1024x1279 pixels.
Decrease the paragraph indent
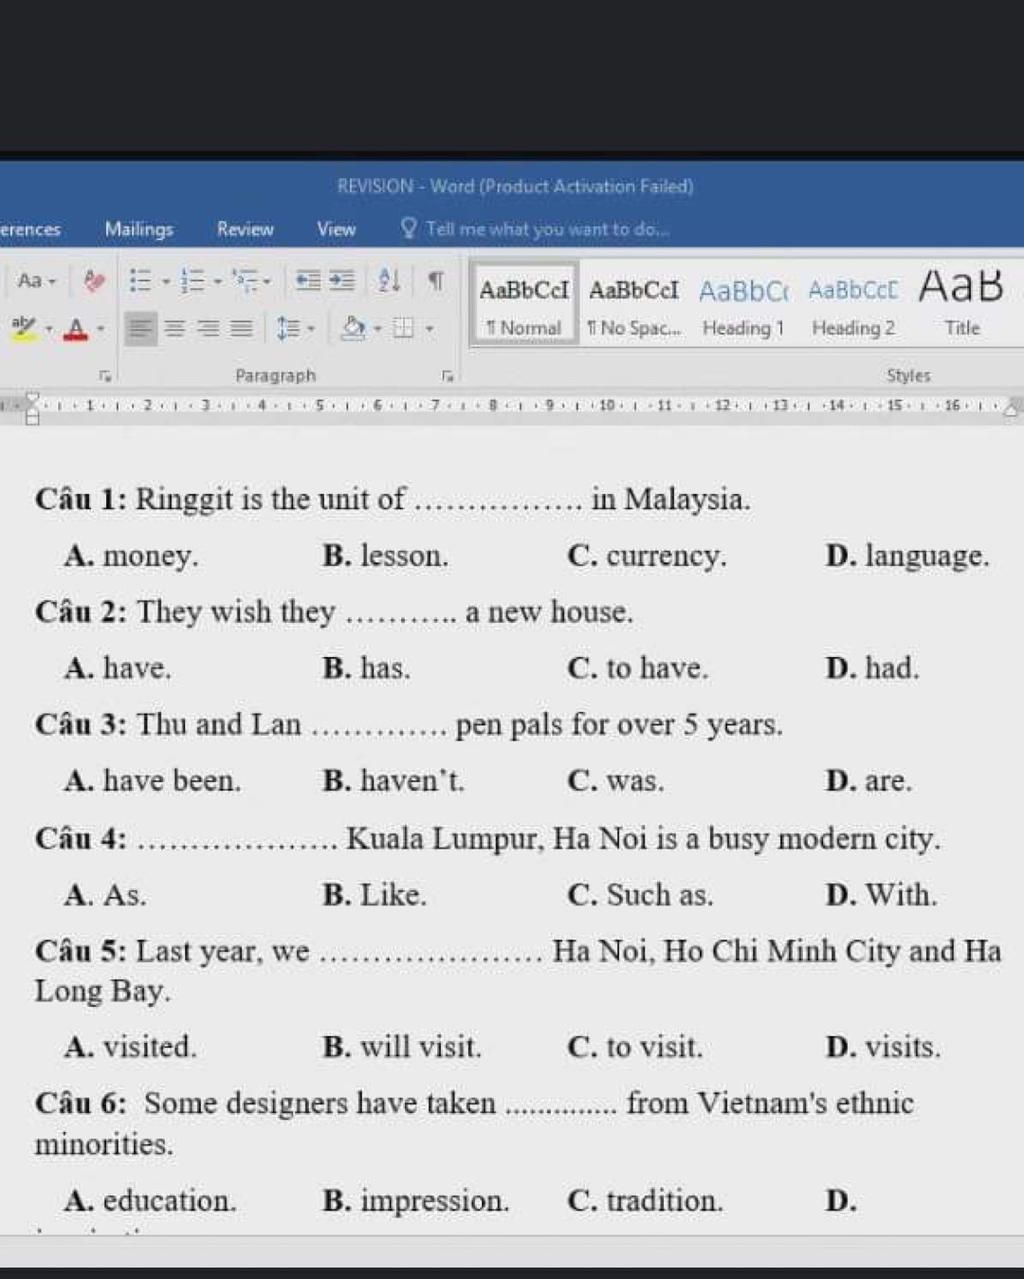coord(308,281)
